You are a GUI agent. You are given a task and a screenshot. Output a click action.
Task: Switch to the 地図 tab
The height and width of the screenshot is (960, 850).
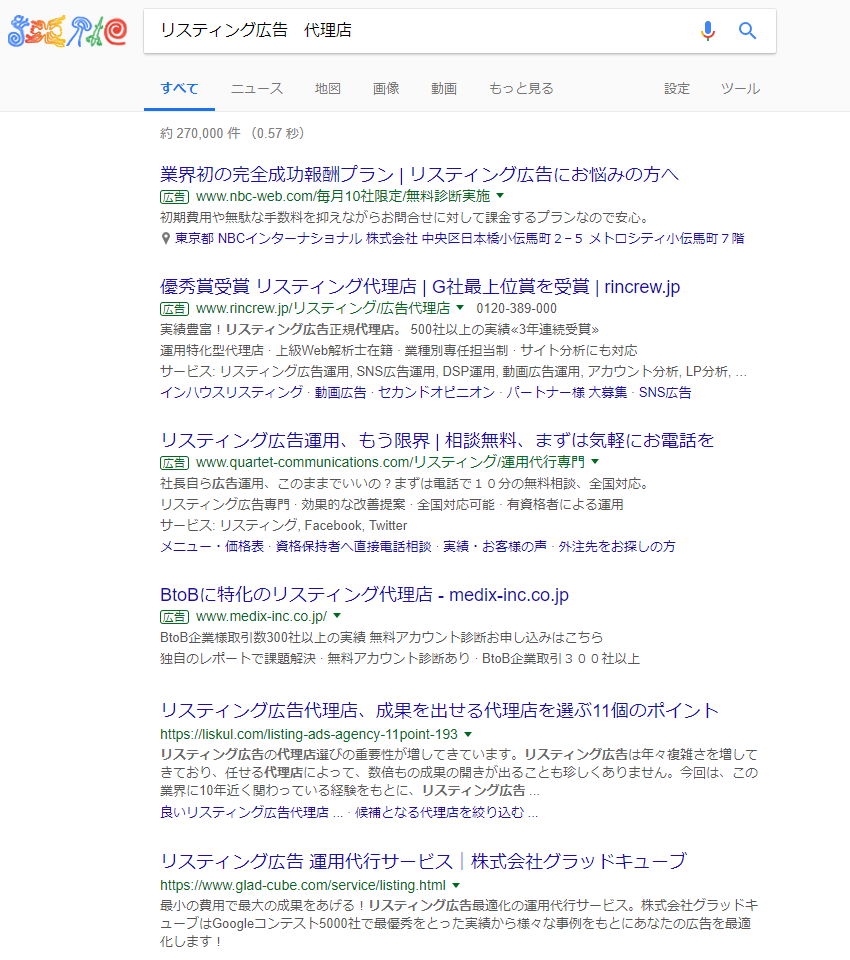pyautogui.click(x=328, y=88)
